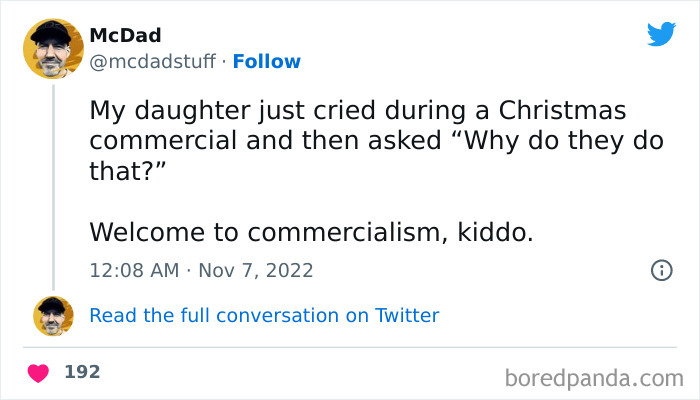Open the McDad display name
700x400 pixels.
click(x=125, y=36)
